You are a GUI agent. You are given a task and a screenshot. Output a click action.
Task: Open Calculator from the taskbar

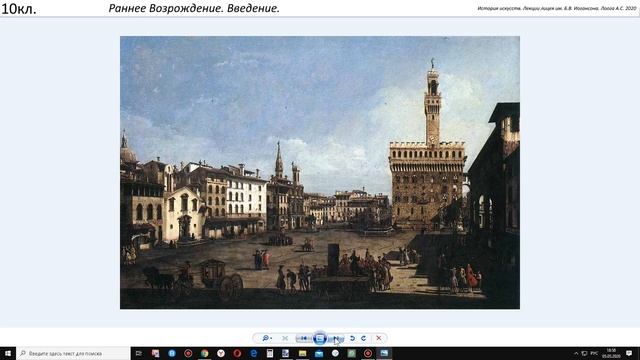tap(270, 353)
